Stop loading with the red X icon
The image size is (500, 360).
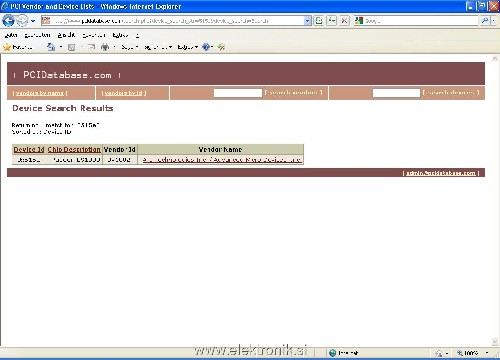[344, 21]
